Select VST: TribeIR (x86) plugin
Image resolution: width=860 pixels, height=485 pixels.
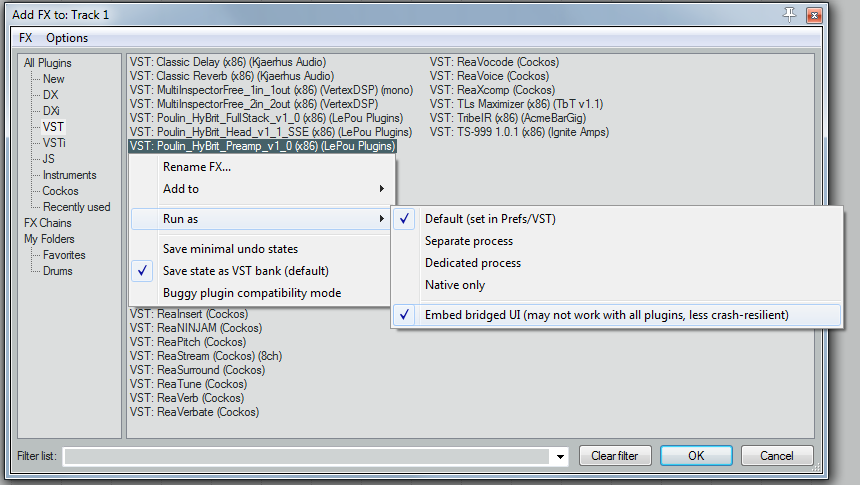[x=508, y=118]
